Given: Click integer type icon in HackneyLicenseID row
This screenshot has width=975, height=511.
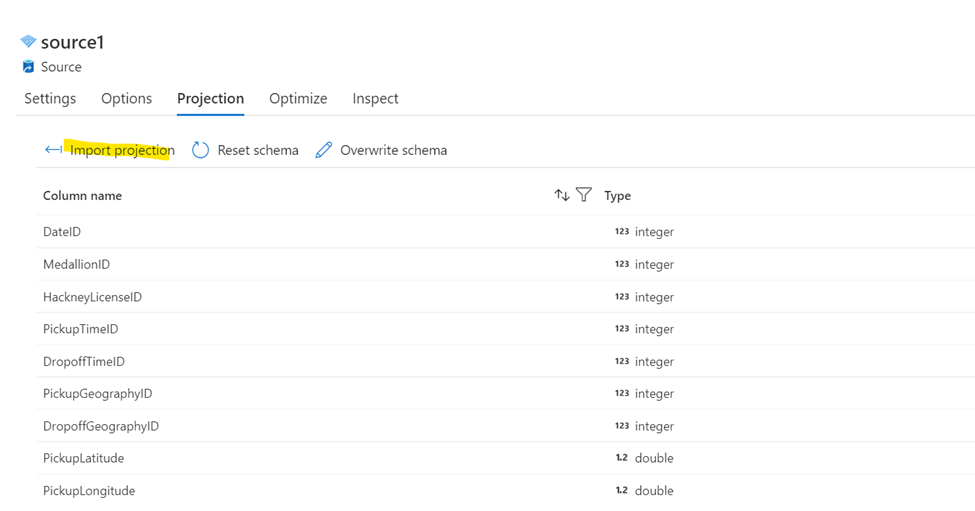Looking at the screenshot, I should pyautogui.click(x=622, y=297).
